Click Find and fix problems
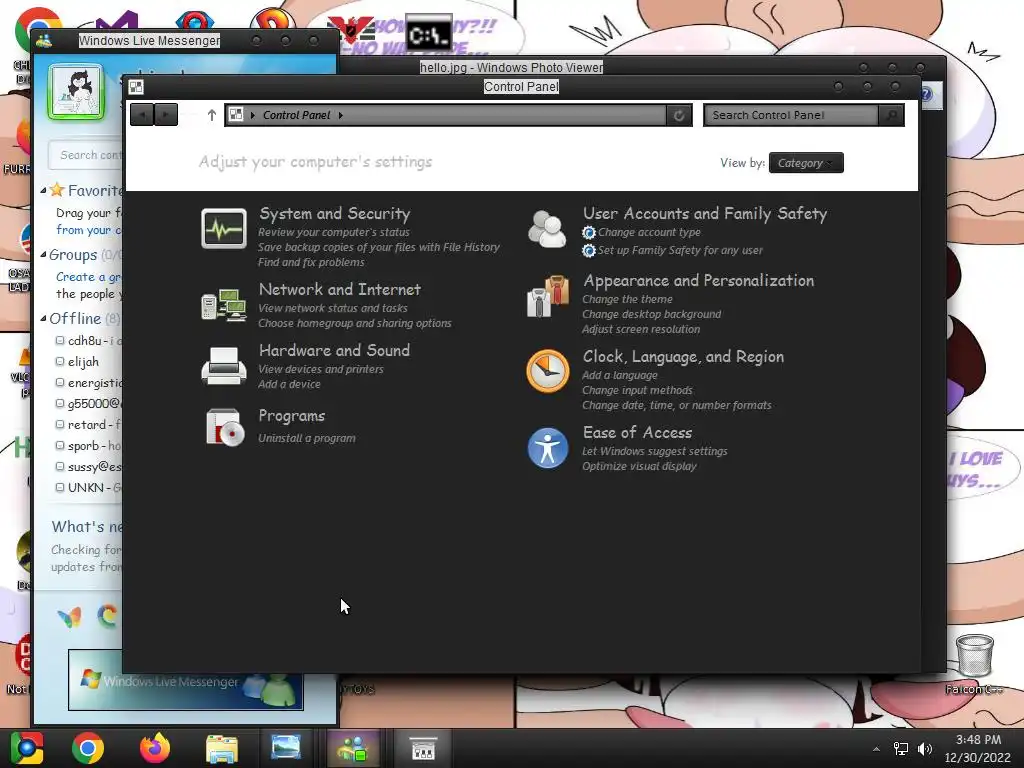This screenshot has height=768, width=1024. pyautogui.click(x=311, y=262)
